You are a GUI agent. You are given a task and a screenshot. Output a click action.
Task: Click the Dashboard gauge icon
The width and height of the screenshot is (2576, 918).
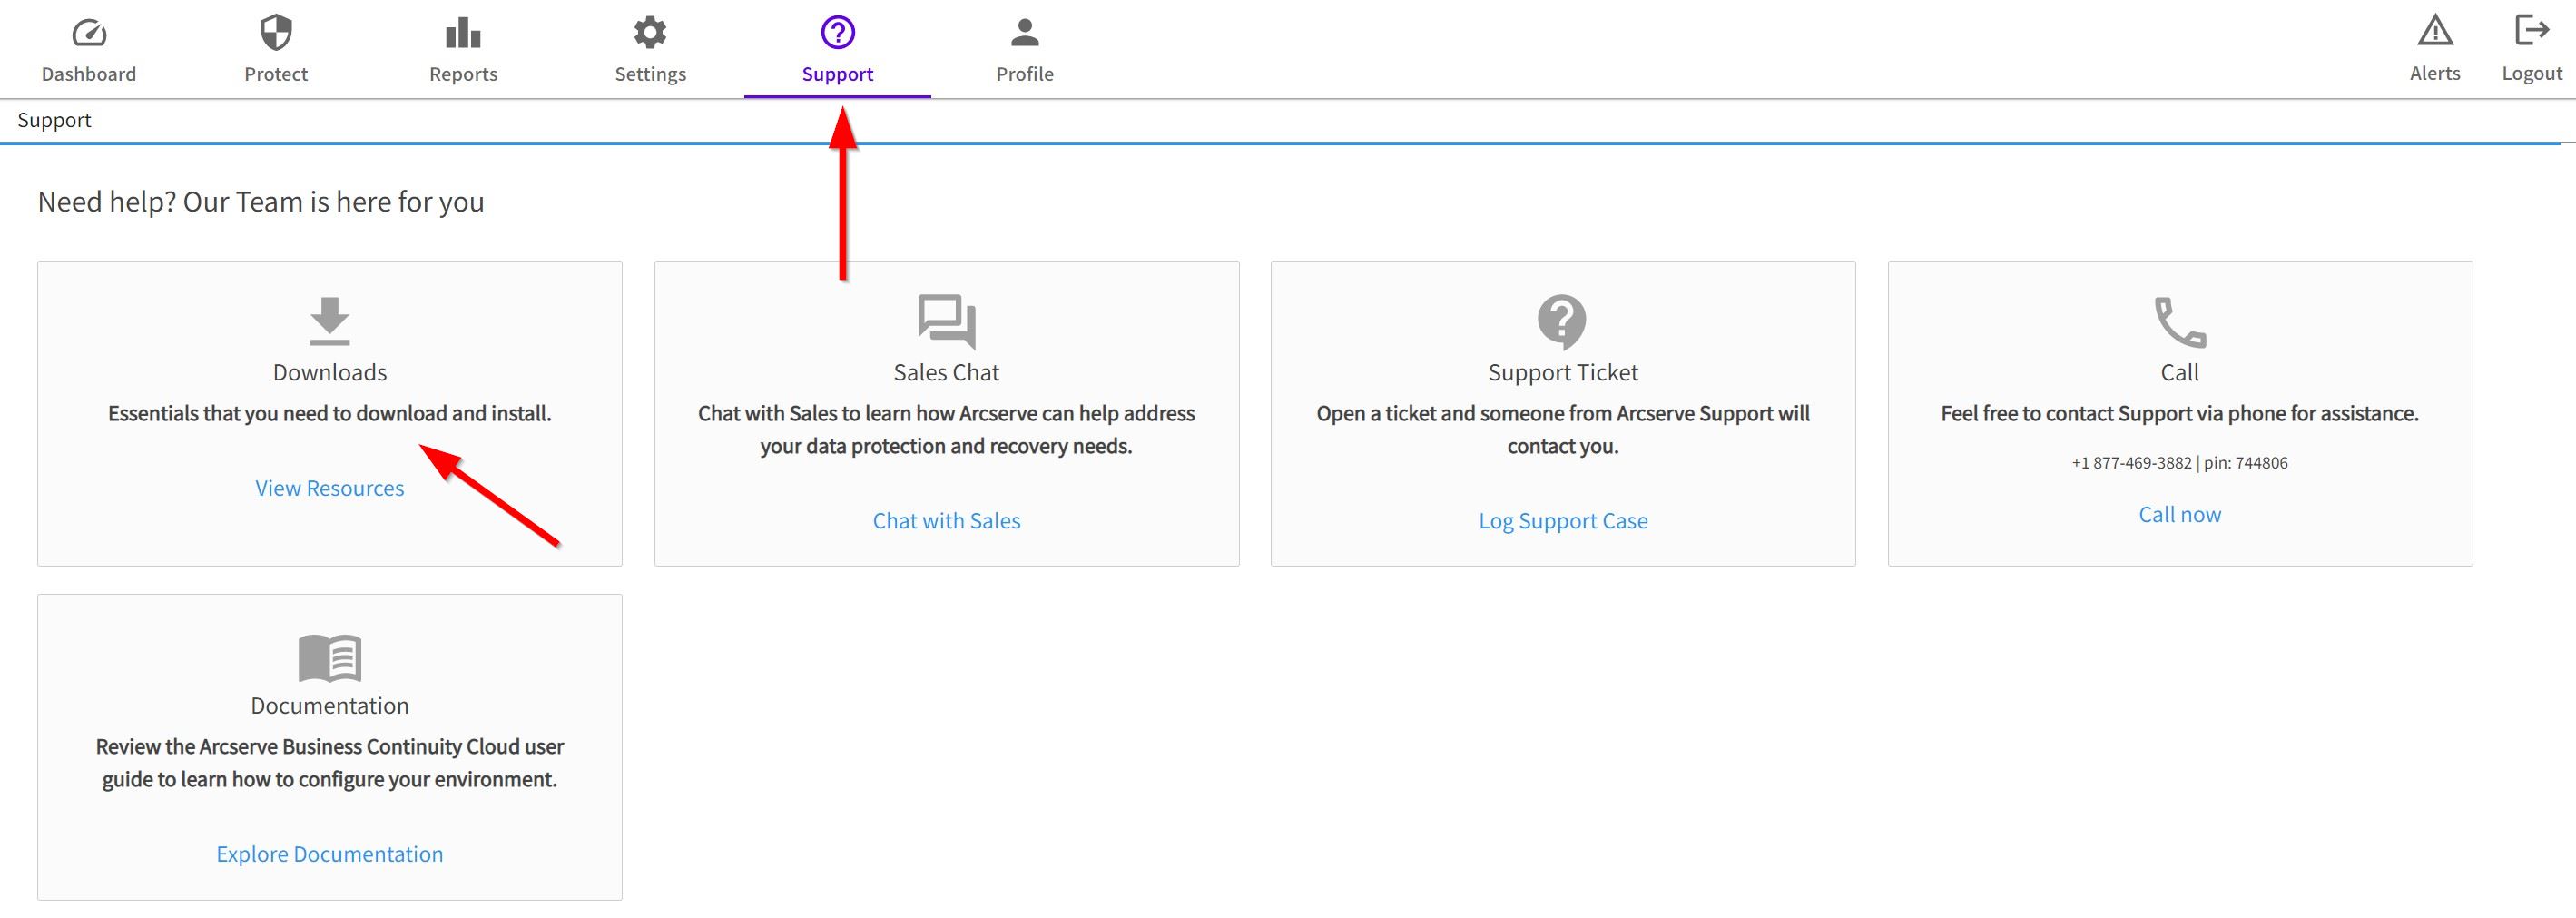pos(89,33)
